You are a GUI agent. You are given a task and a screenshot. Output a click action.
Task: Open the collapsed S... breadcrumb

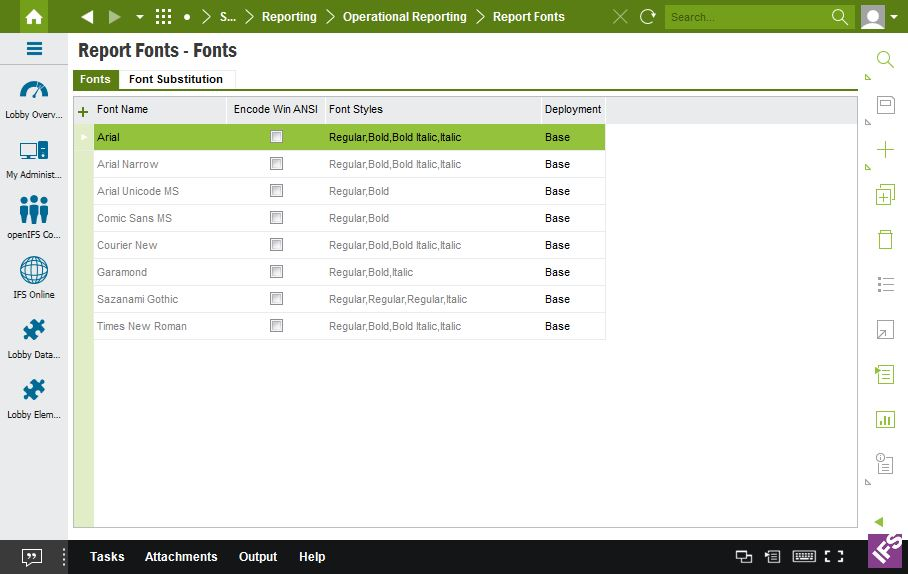[228, 17]
